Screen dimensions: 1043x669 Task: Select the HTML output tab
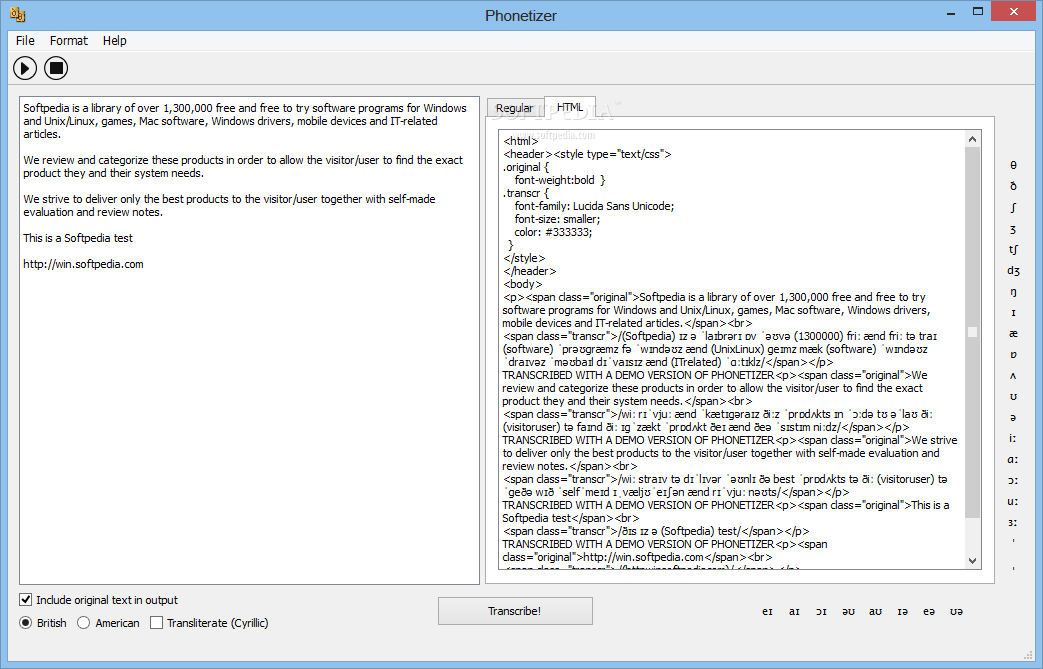click(569, 107)
